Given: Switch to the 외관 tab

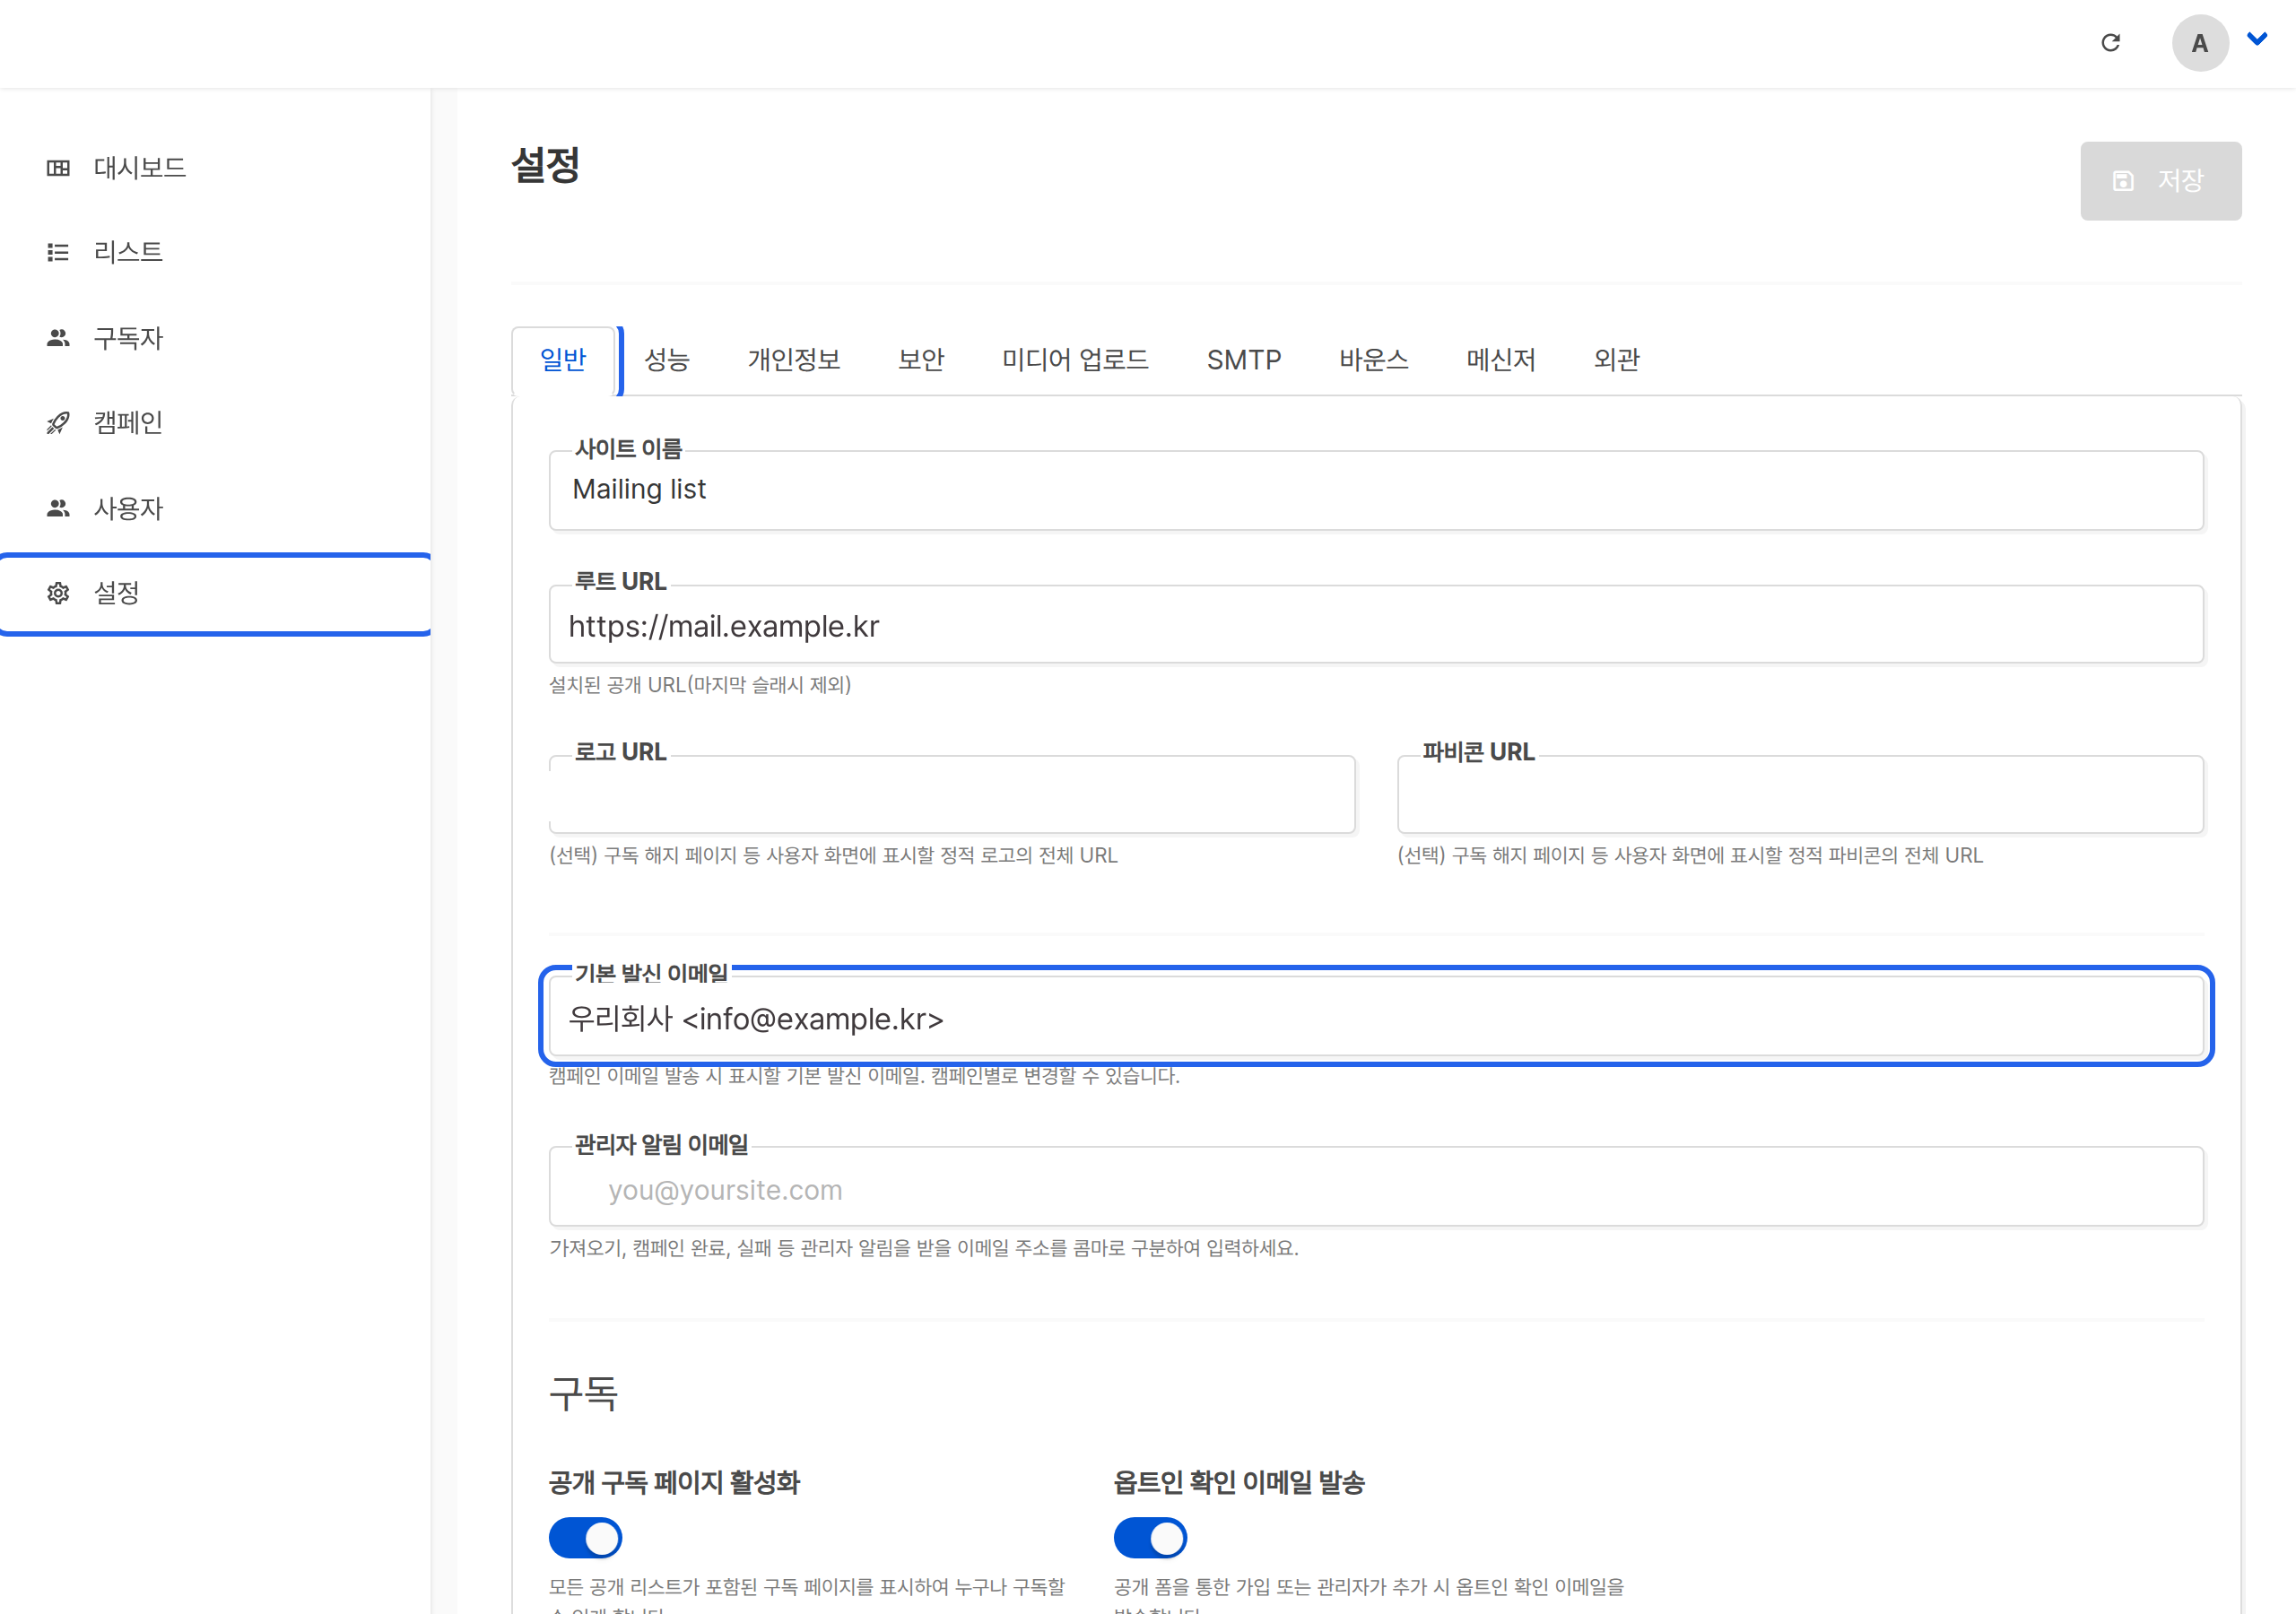Looking at the screenshot, I should [x=1617, y=360].
